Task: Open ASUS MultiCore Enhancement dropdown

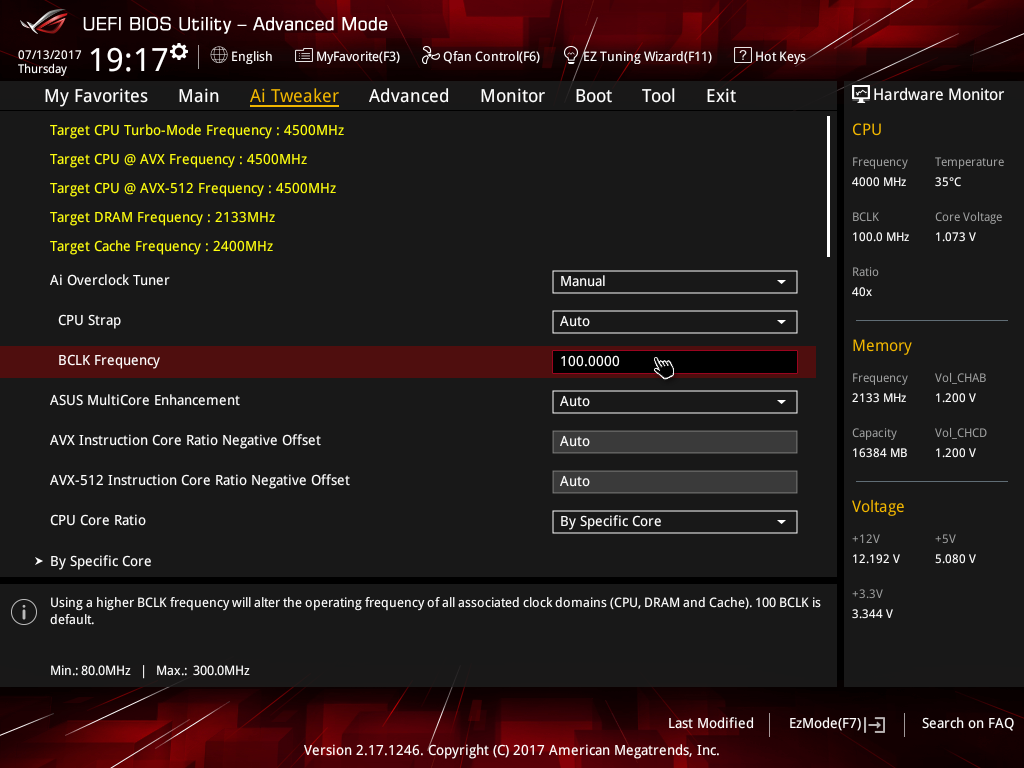Action: tap(675, 402)
